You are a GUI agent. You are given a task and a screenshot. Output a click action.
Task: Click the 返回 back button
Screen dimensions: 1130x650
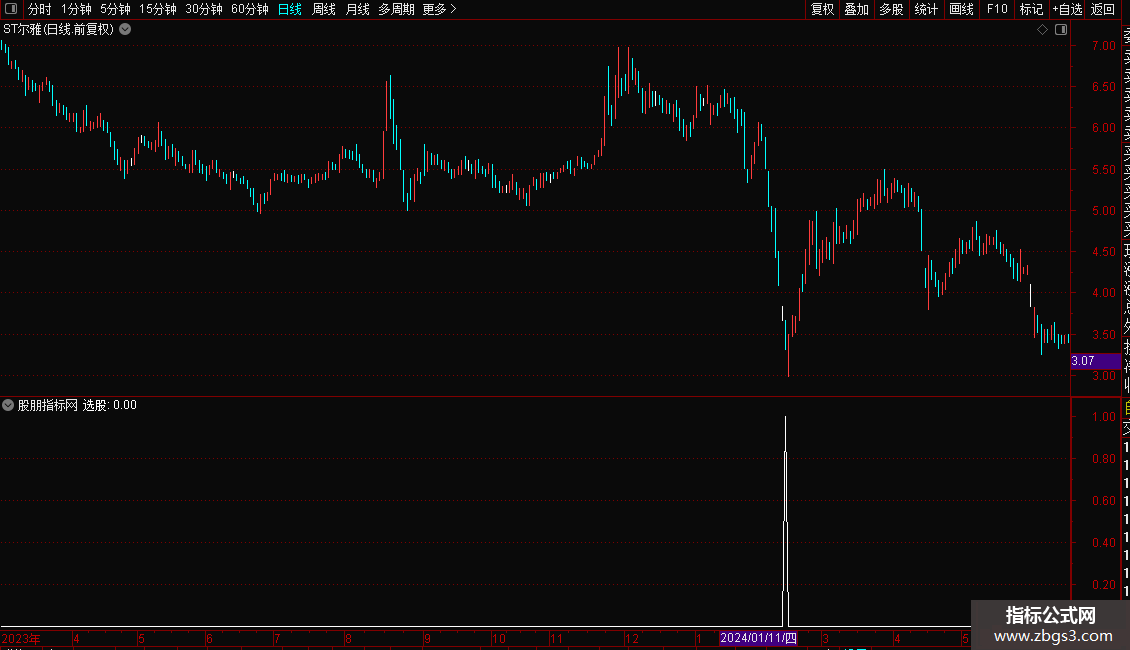click(x=1103, y=9)
